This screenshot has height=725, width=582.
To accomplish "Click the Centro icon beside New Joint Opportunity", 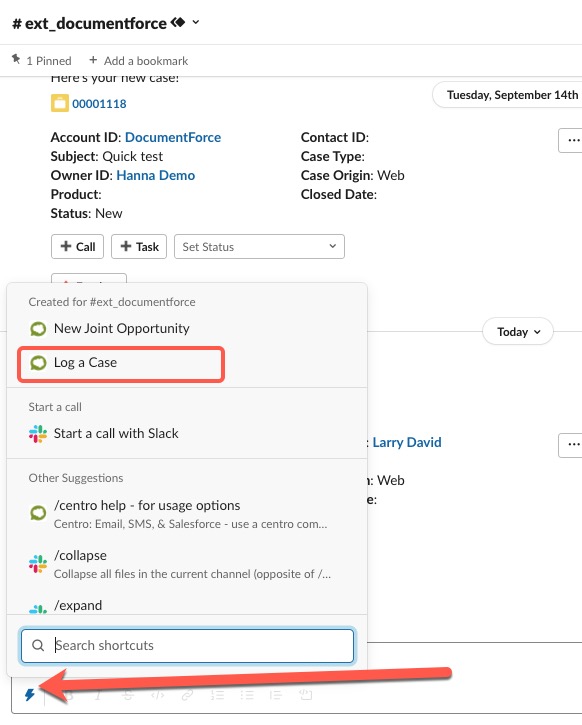I will click(38, 329).
